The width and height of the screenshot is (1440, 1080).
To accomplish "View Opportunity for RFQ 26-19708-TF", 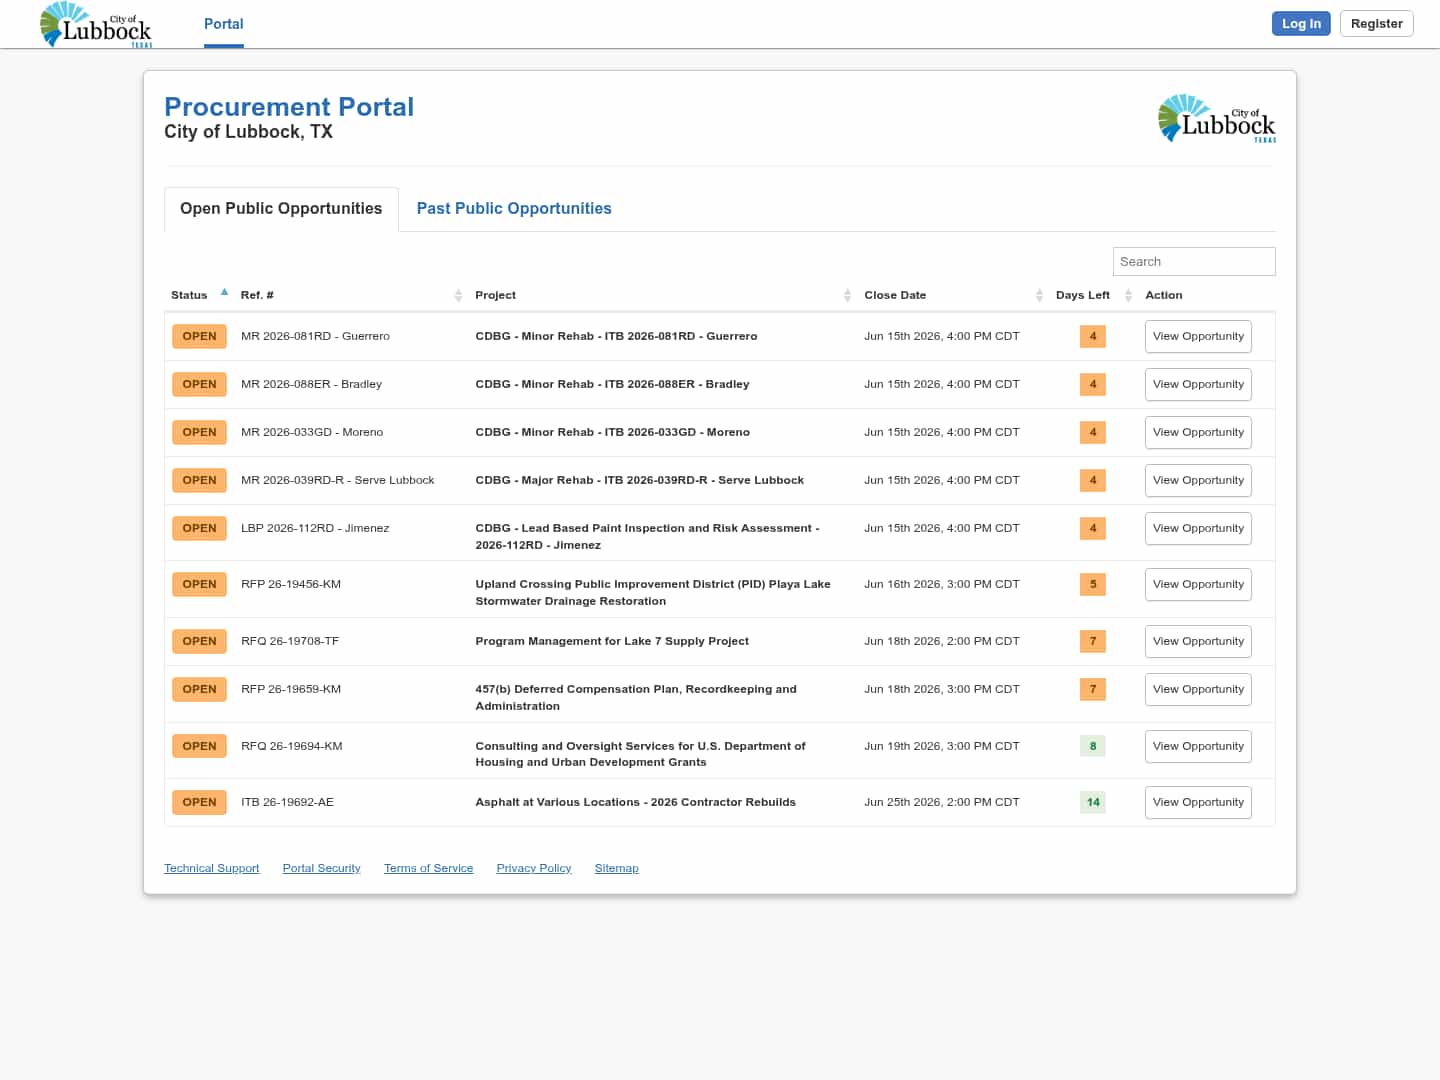I will [1198, 642].
